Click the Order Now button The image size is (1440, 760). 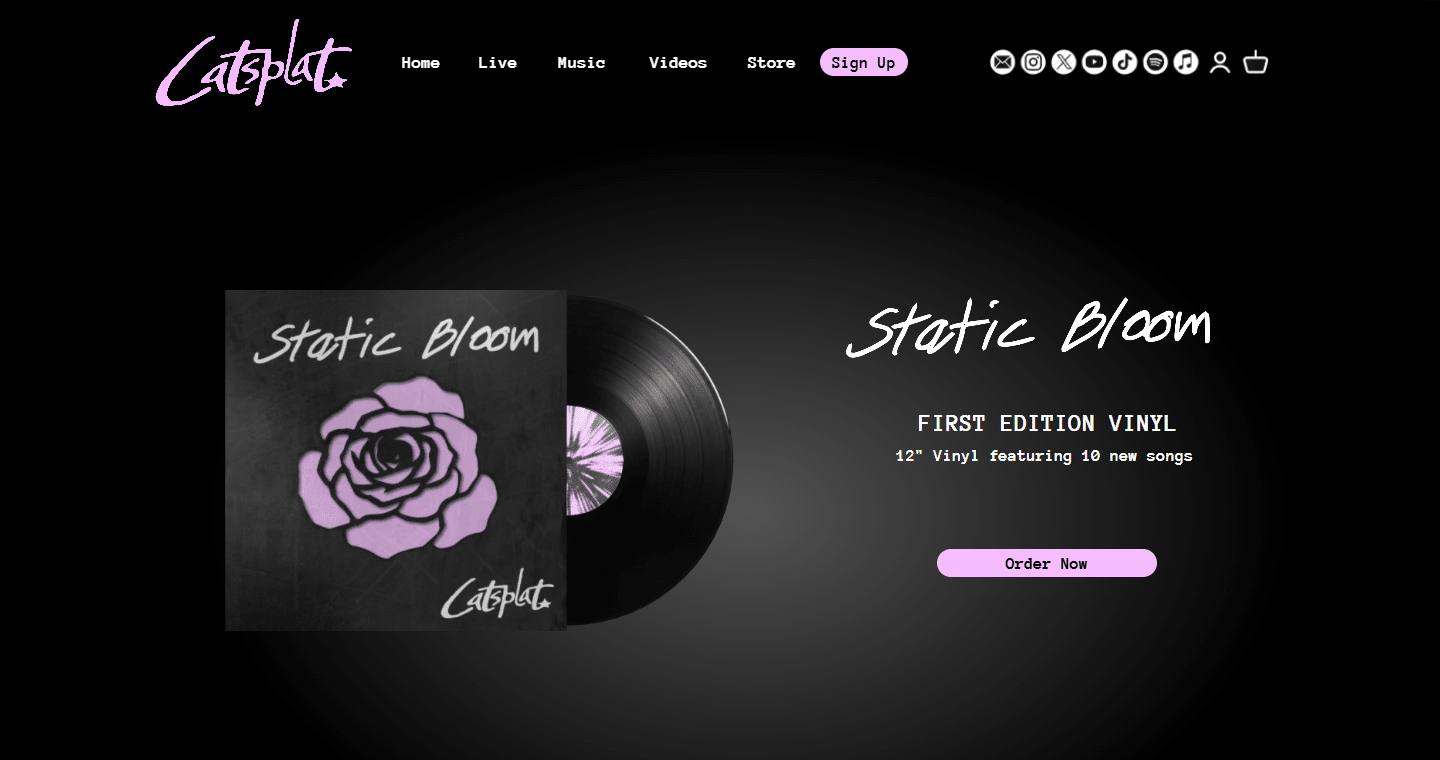tap(1047, 563)
